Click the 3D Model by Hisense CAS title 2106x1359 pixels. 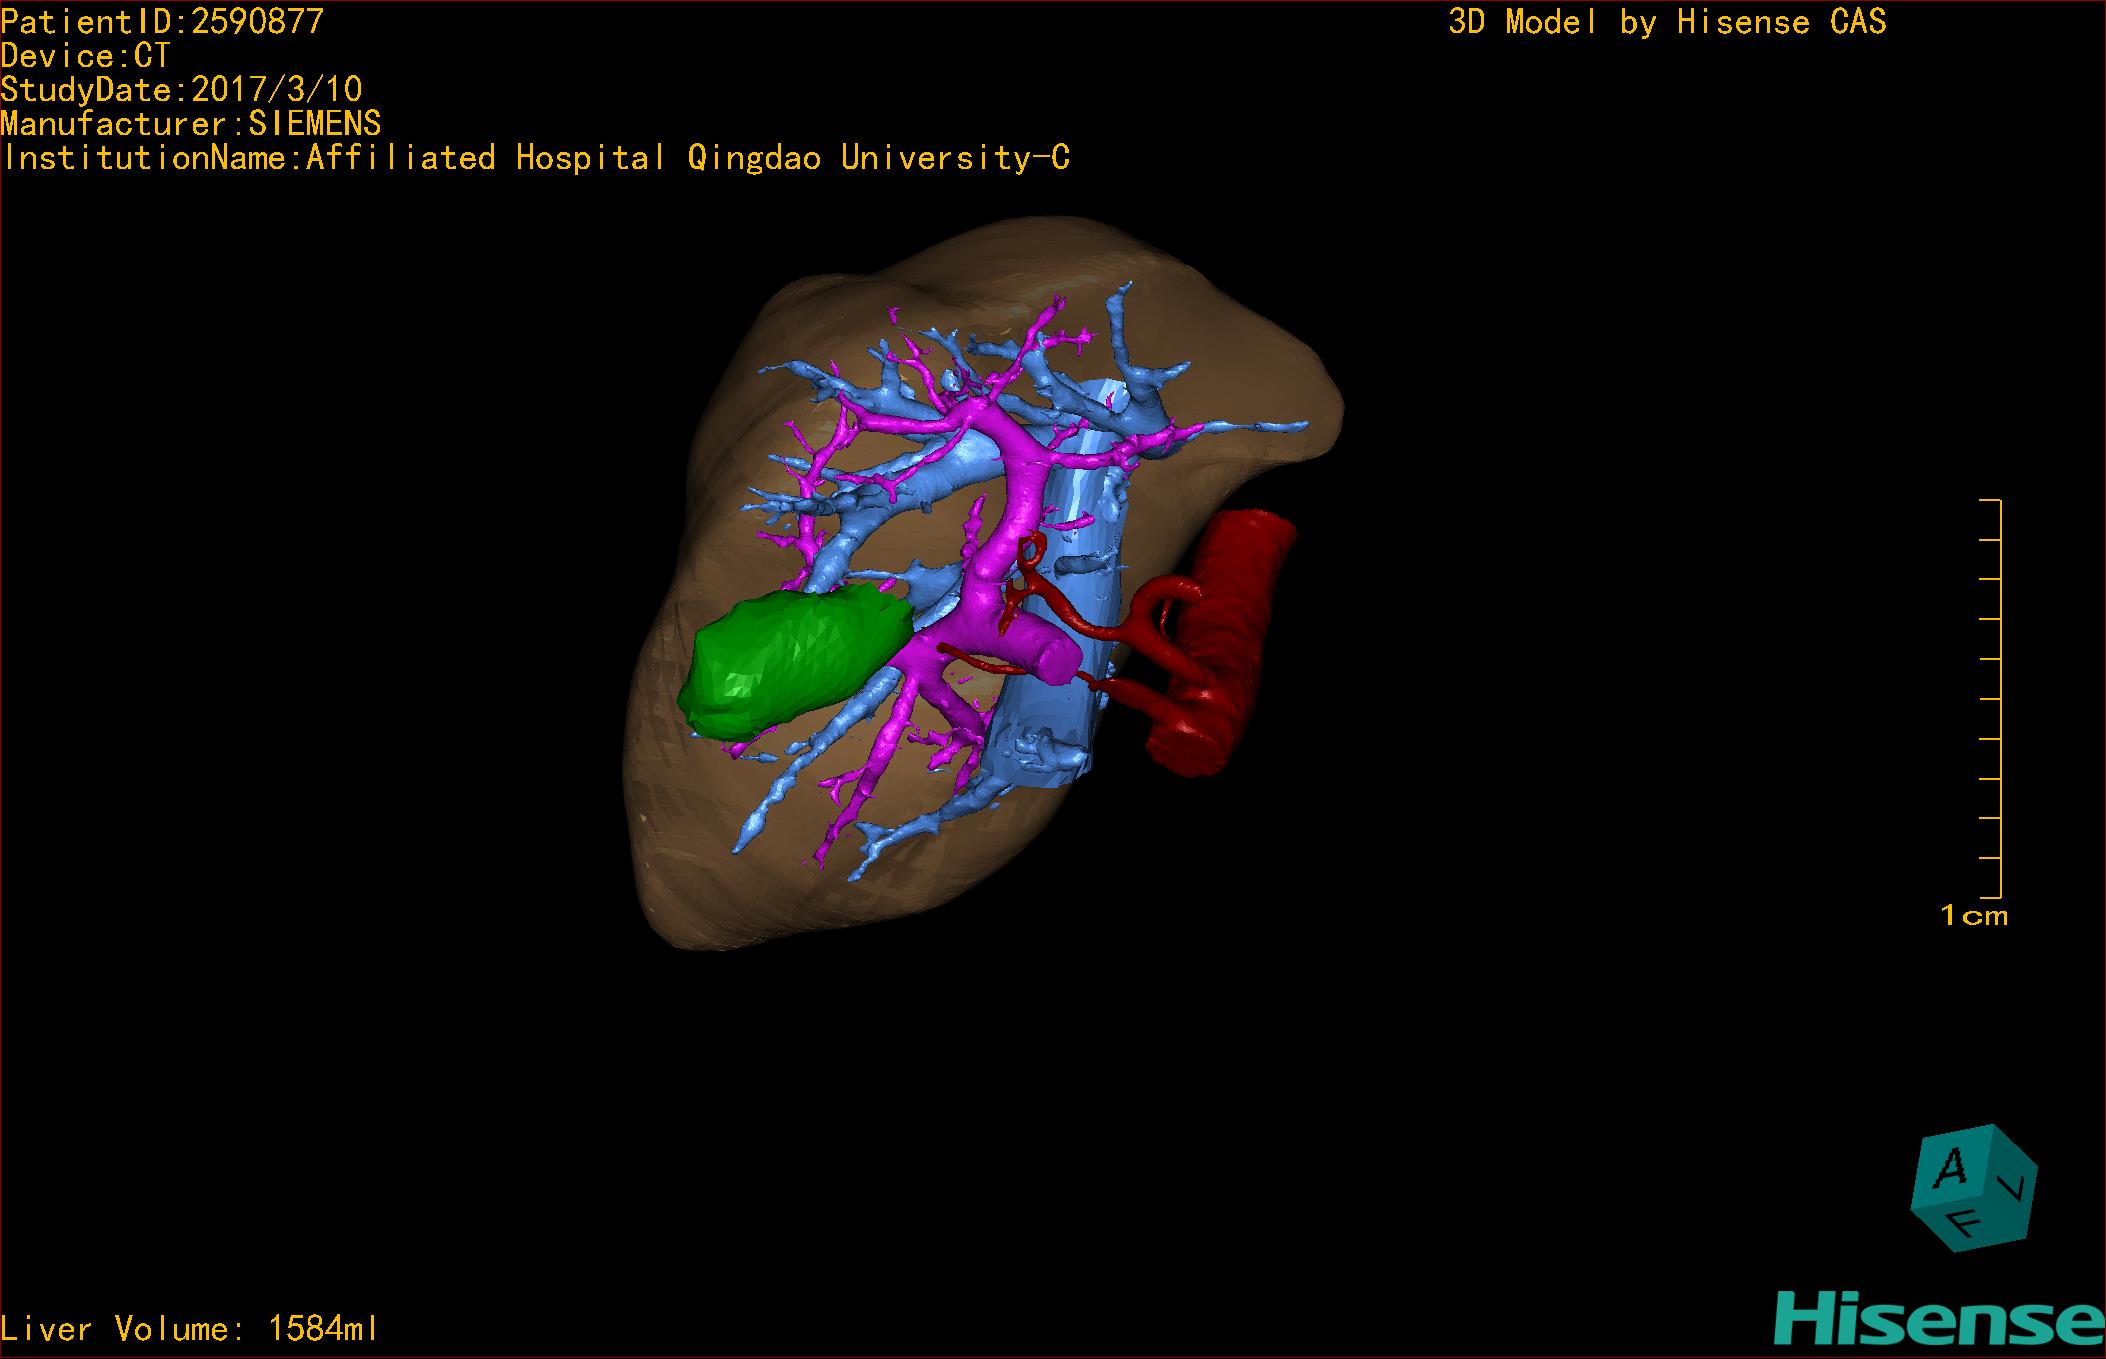pyautogui.click(x=1666, y=21)
